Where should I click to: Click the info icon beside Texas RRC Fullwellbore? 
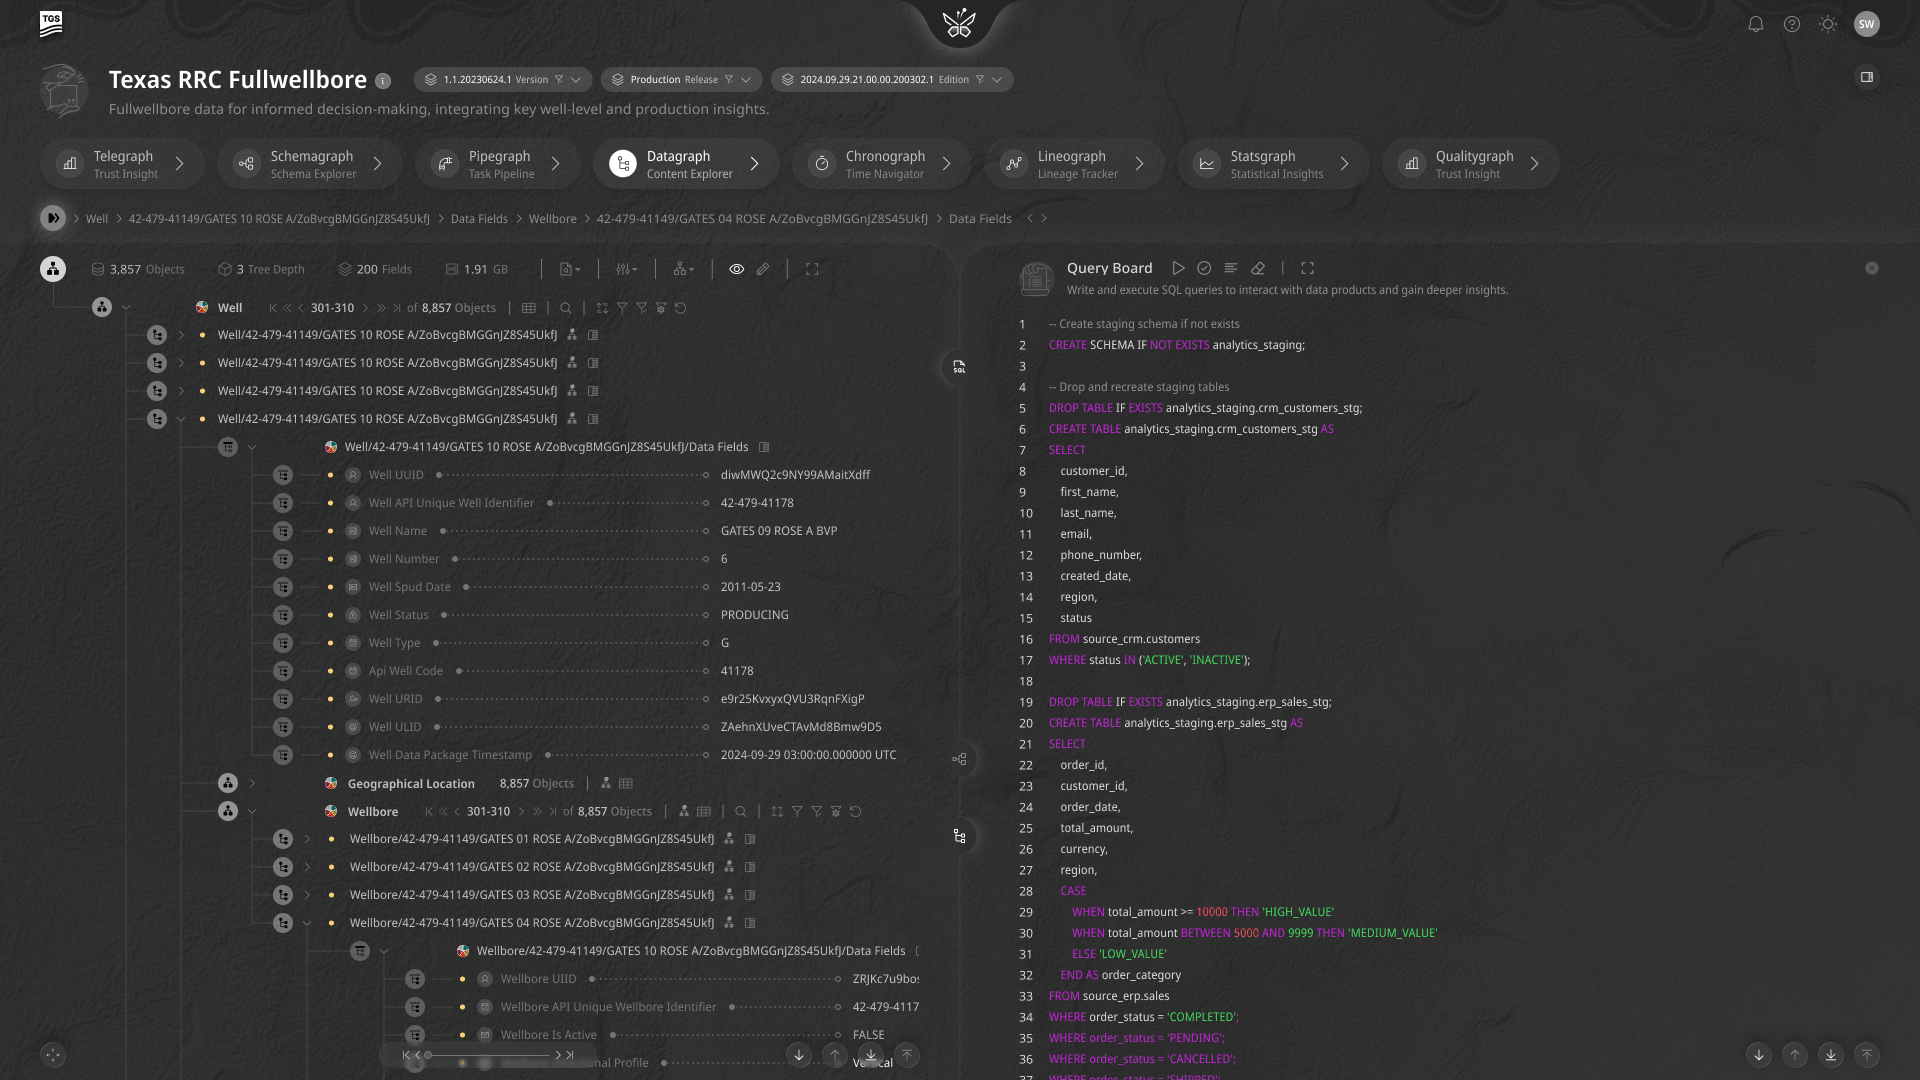383,81
